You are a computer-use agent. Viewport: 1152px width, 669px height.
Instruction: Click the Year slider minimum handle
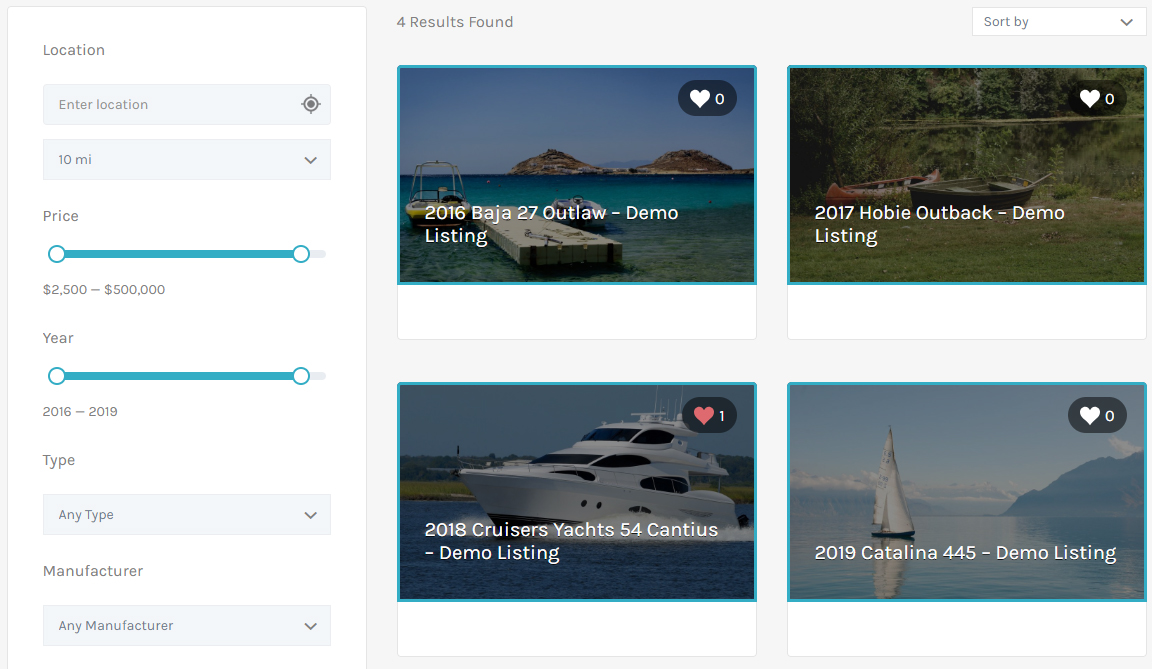pyautogui.click(x=57, y=376)
